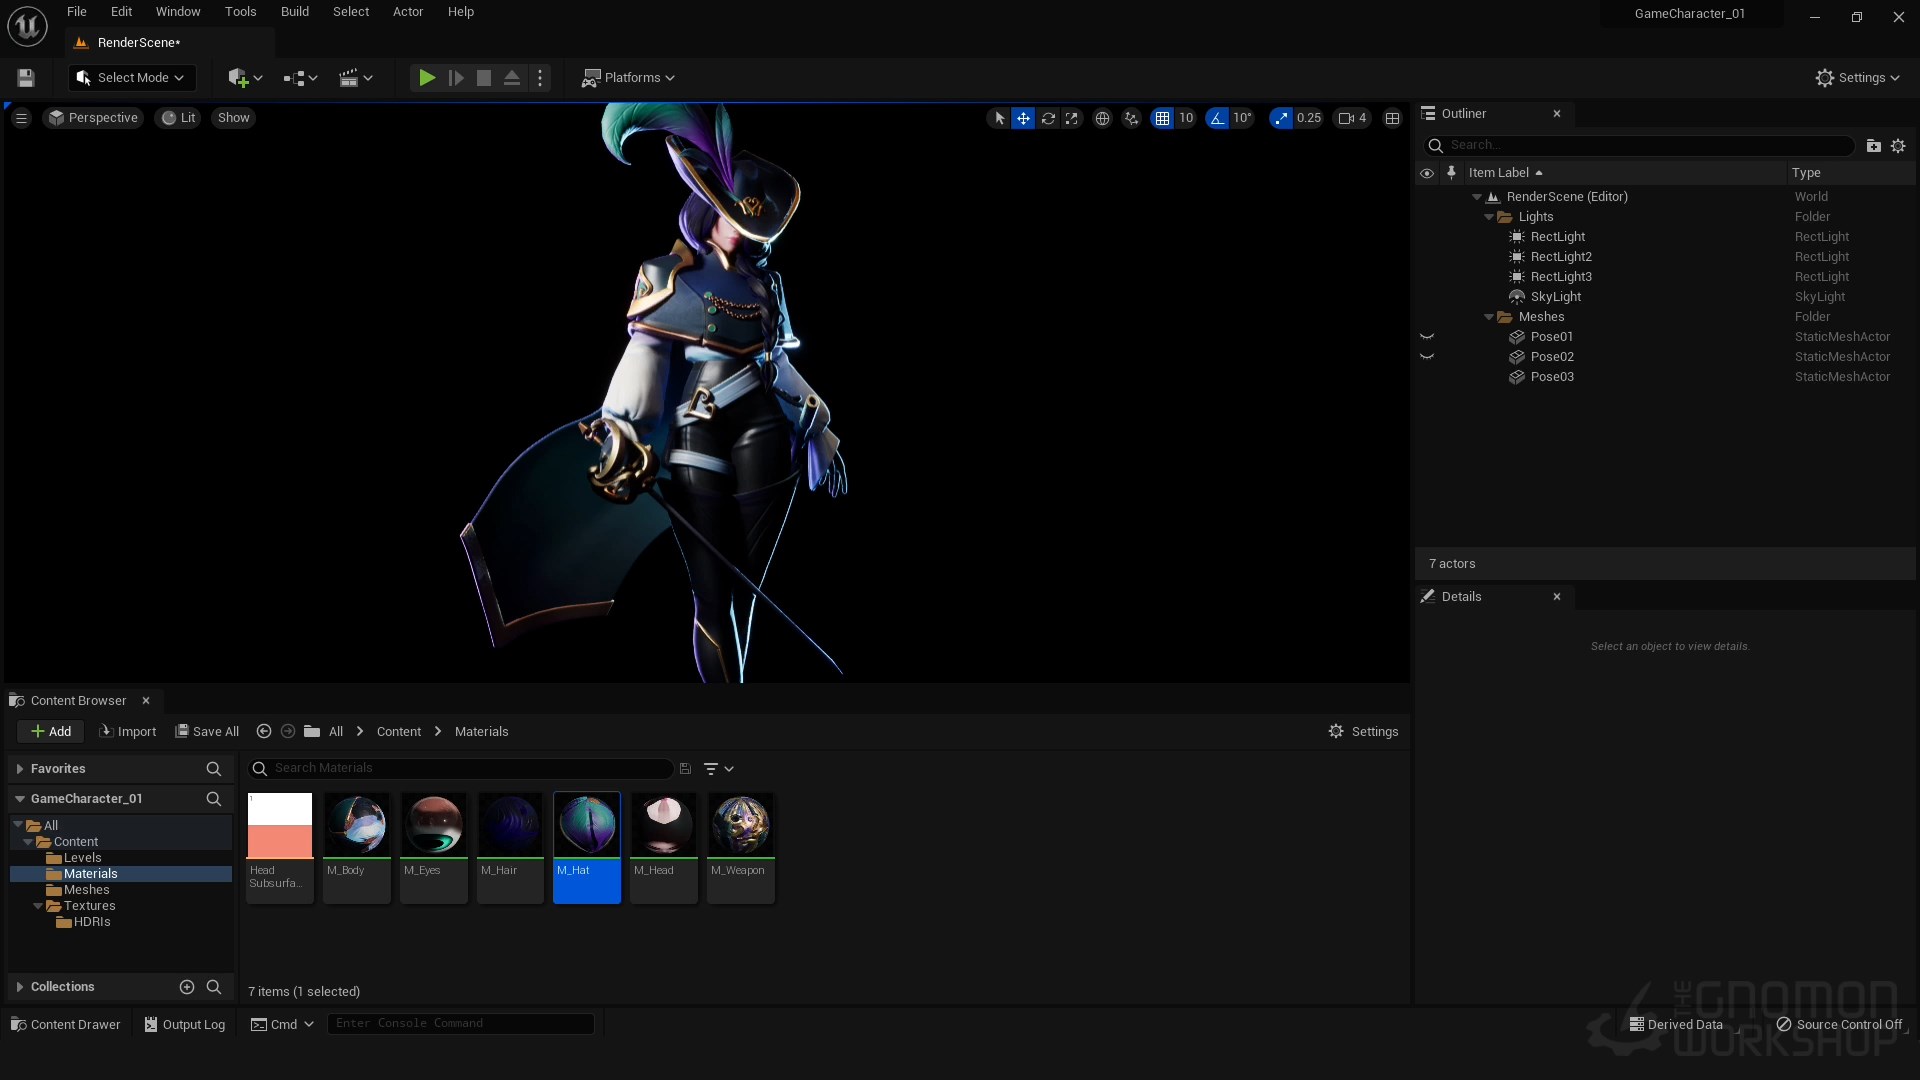
Task: Select the translate (move) gizmo tool
Action: (x=1023, y=118)
